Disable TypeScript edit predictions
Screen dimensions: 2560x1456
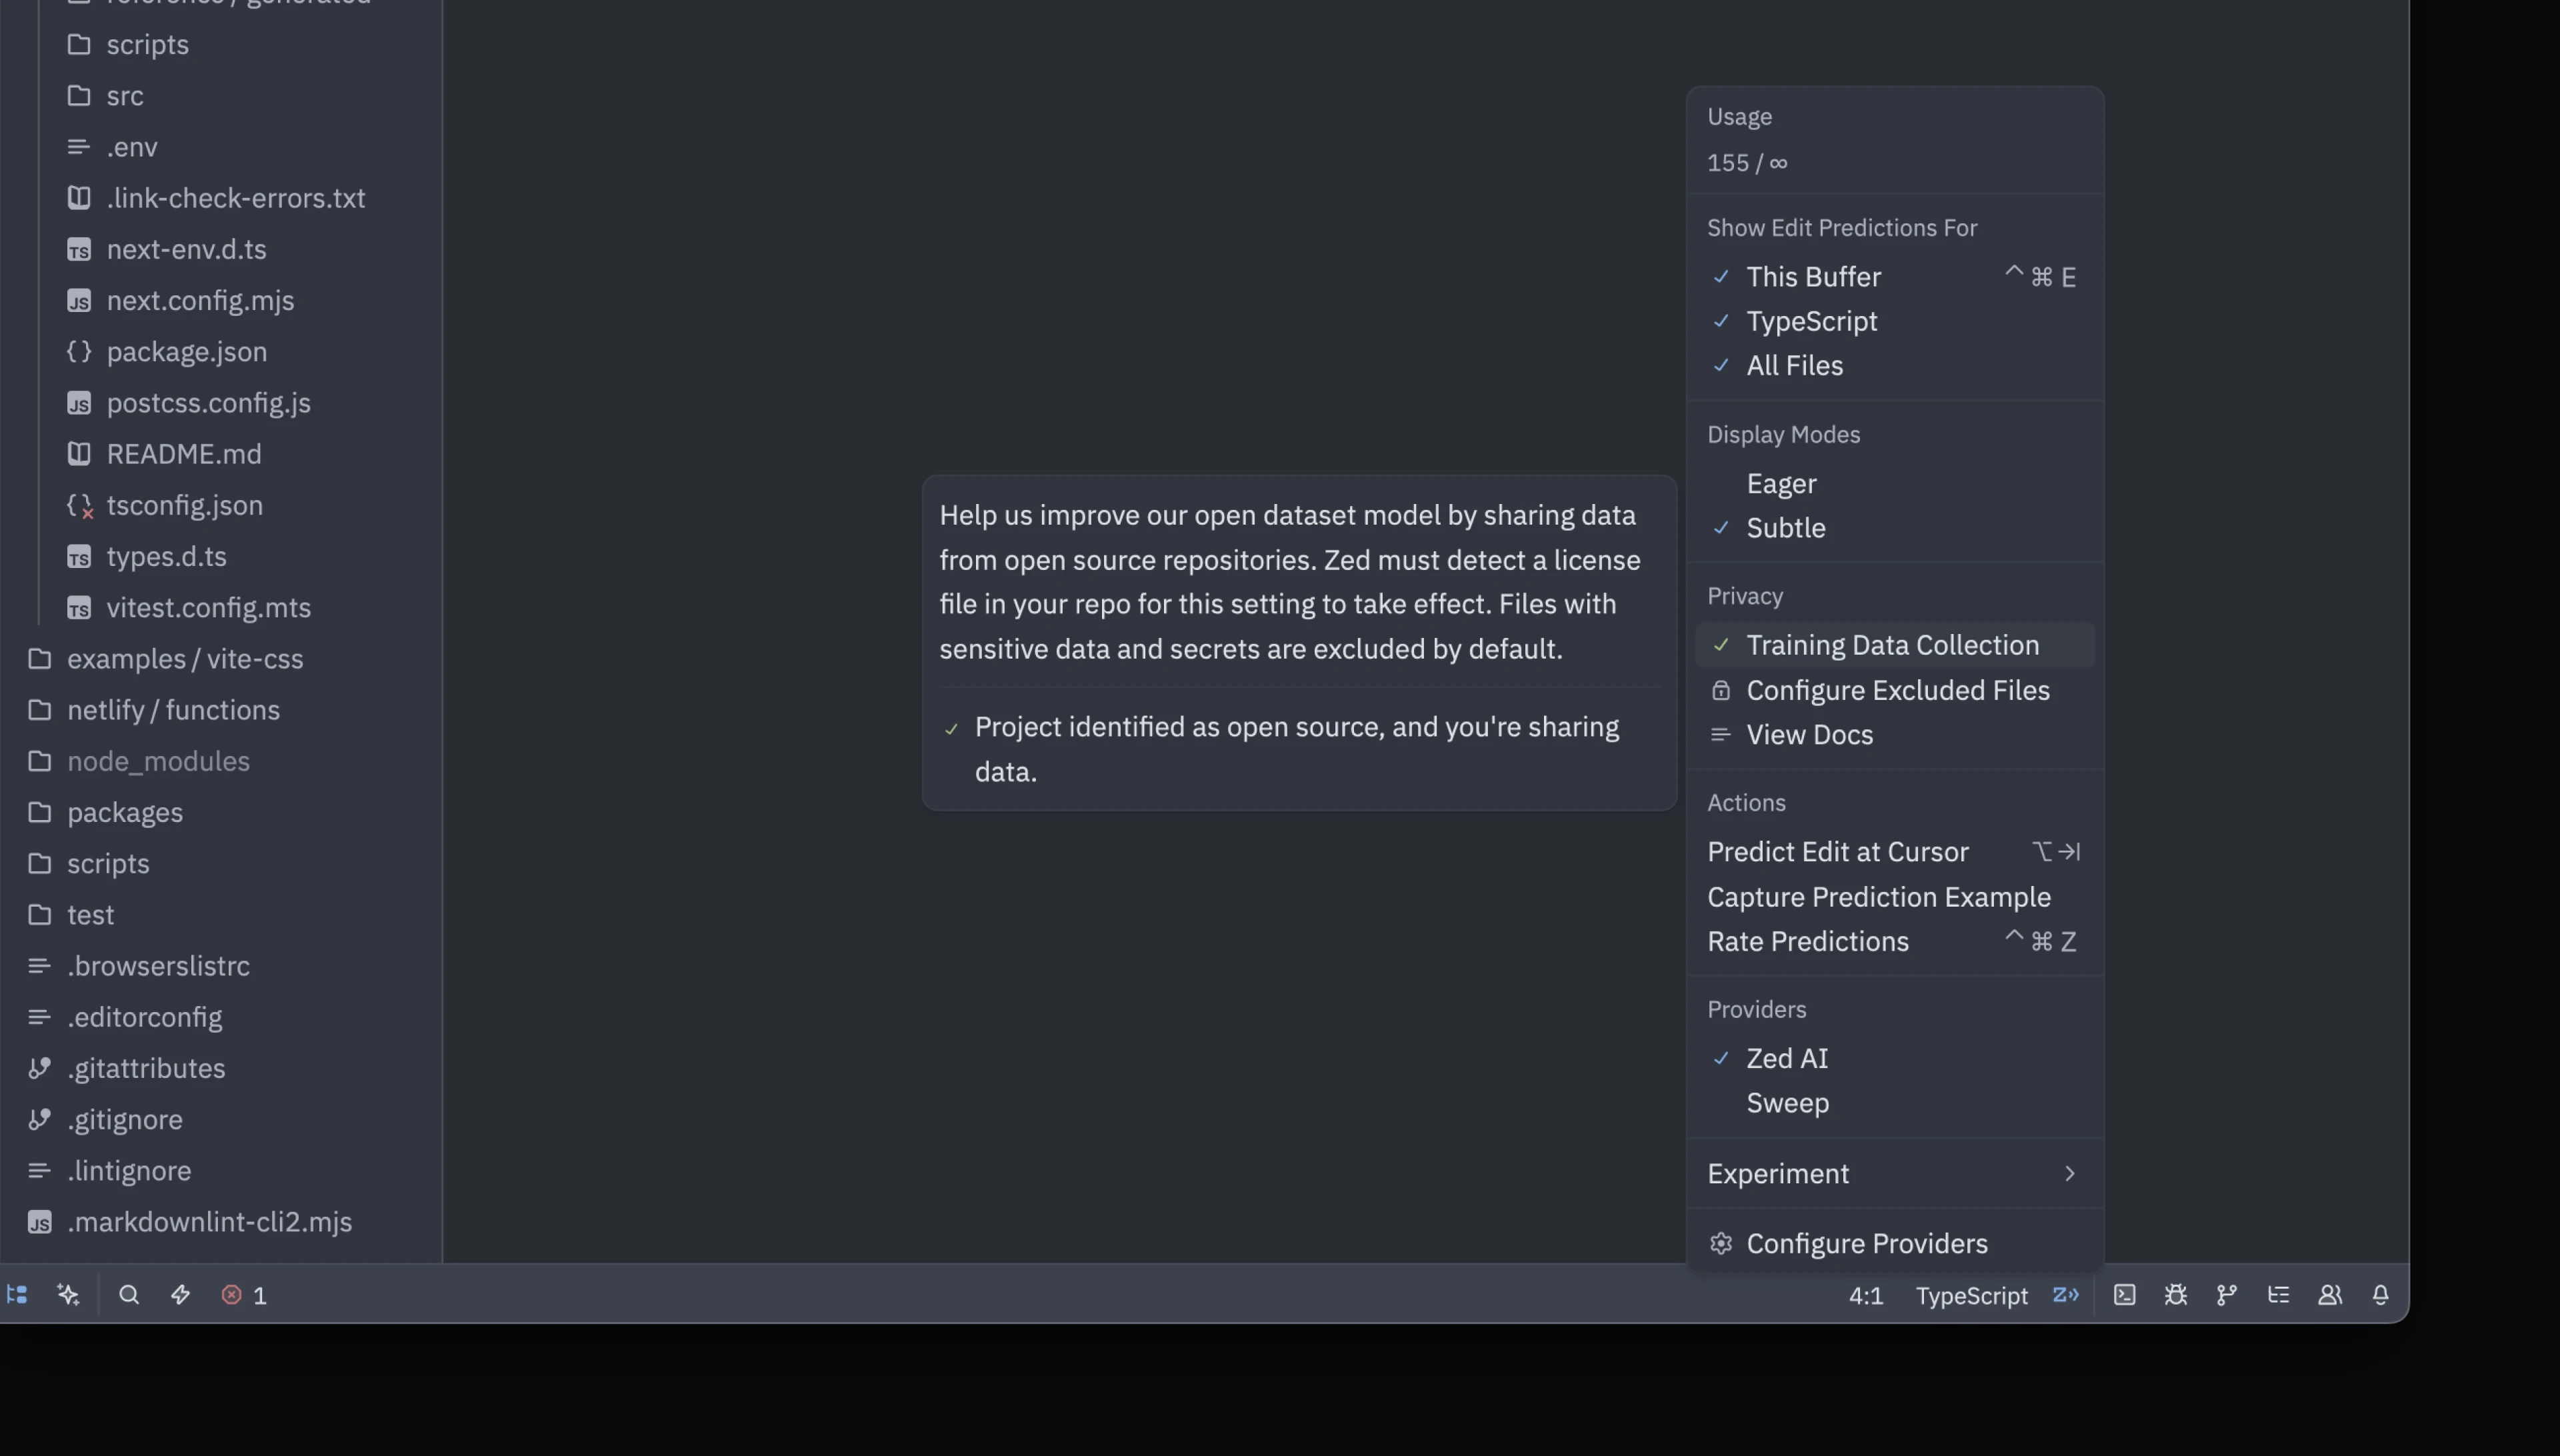click(1811, 321)
